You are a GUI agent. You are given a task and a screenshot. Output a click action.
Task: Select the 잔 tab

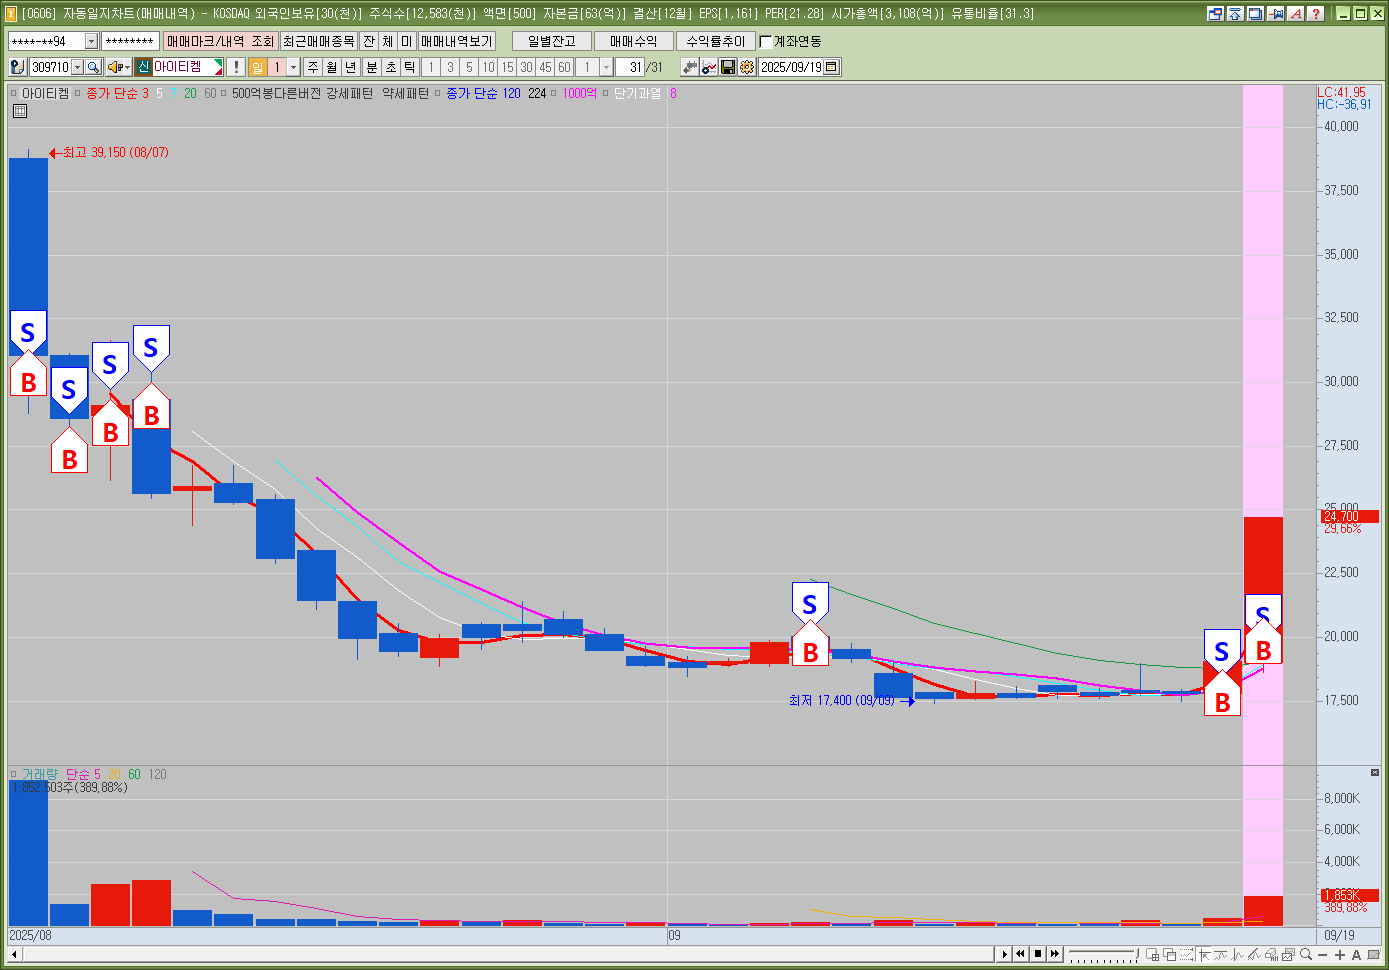point(369,41)
